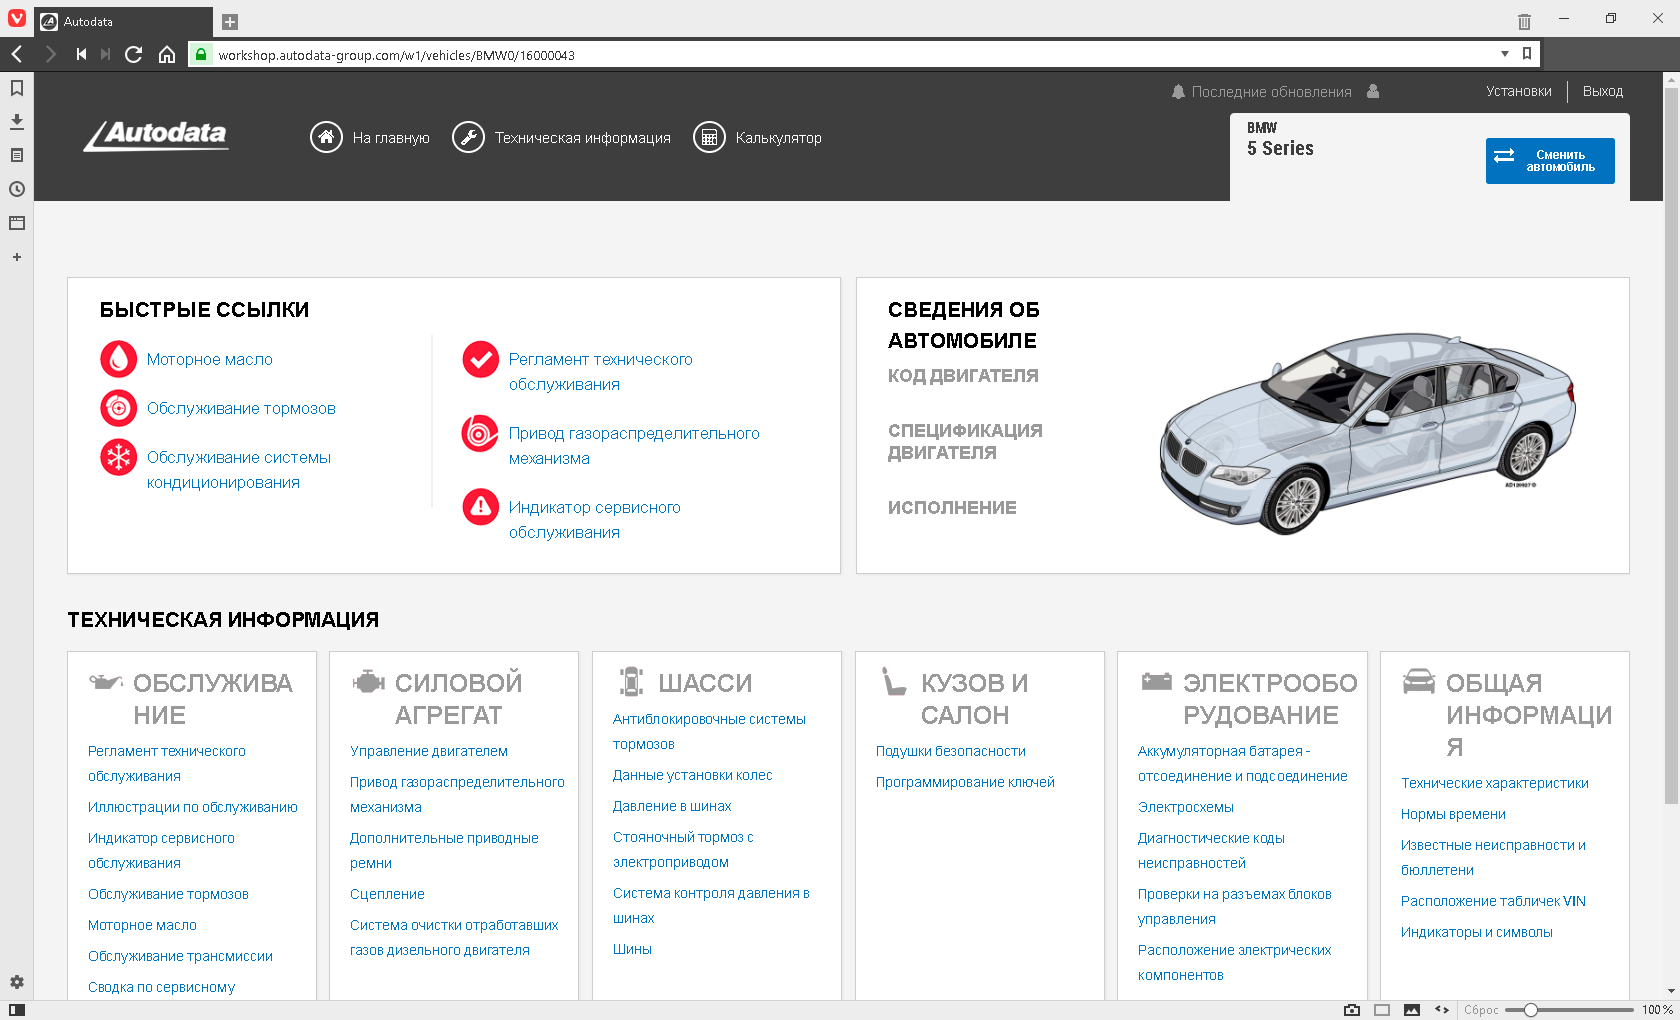1680x1020 pixels.
Task: Open a new tab with plus button
Action: tap(230, 22)
